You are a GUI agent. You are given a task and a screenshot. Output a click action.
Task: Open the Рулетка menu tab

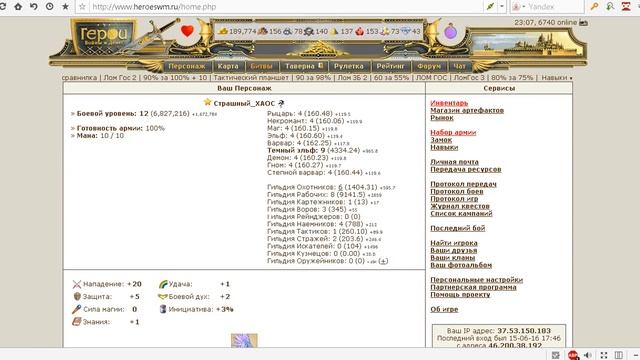349,66
